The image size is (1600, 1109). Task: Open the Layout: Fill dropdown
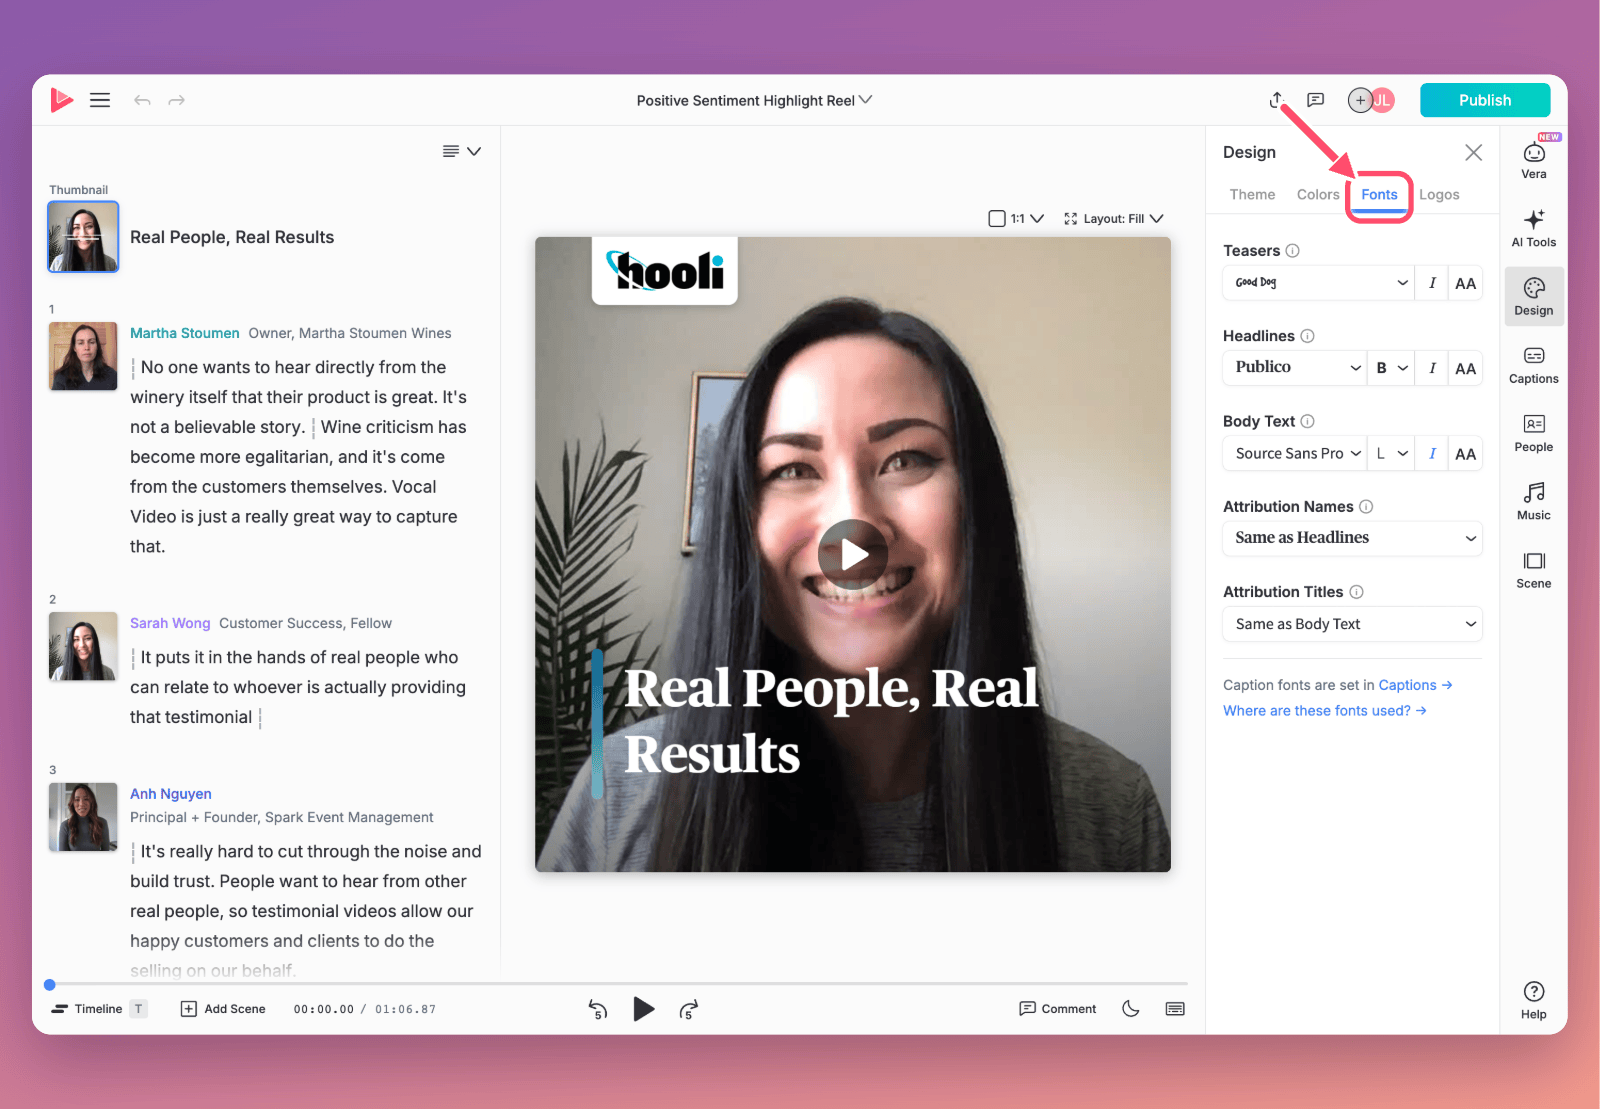pyautogui.click(x=1114, y=218)
